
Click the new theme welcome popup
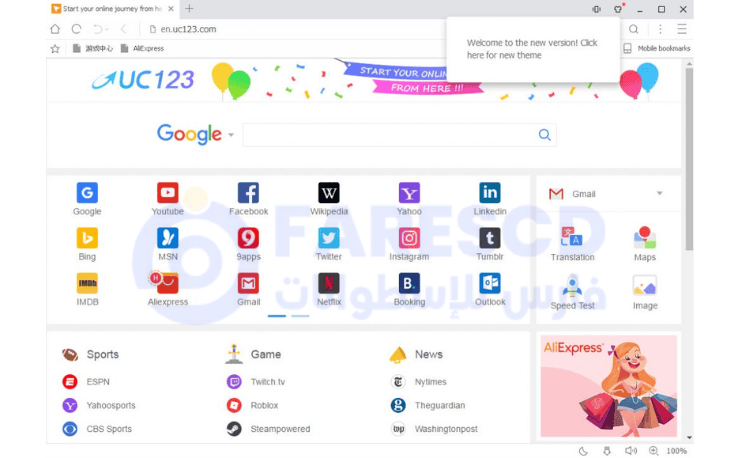533,49
